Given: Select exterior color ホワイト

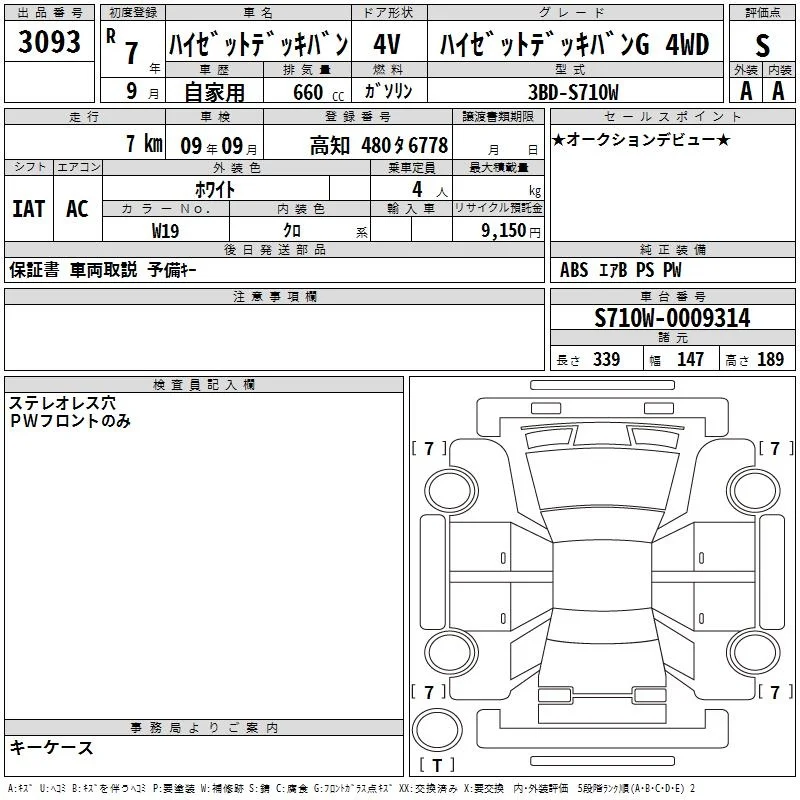Looking at the screenshot, I should tap(215, 189).
